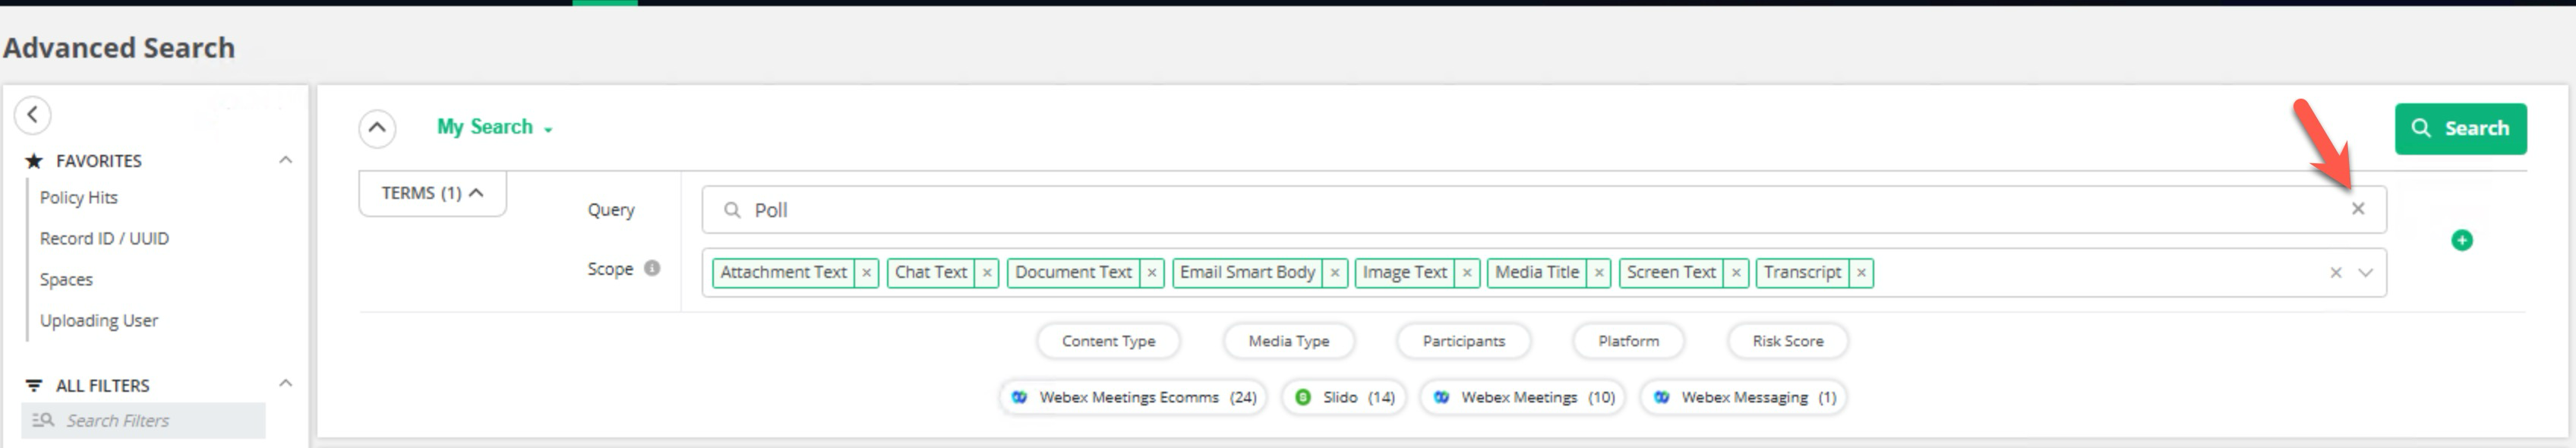2576x448 pixels.
Task: Open the Risk Score filter
Action: click(1787, 341)
